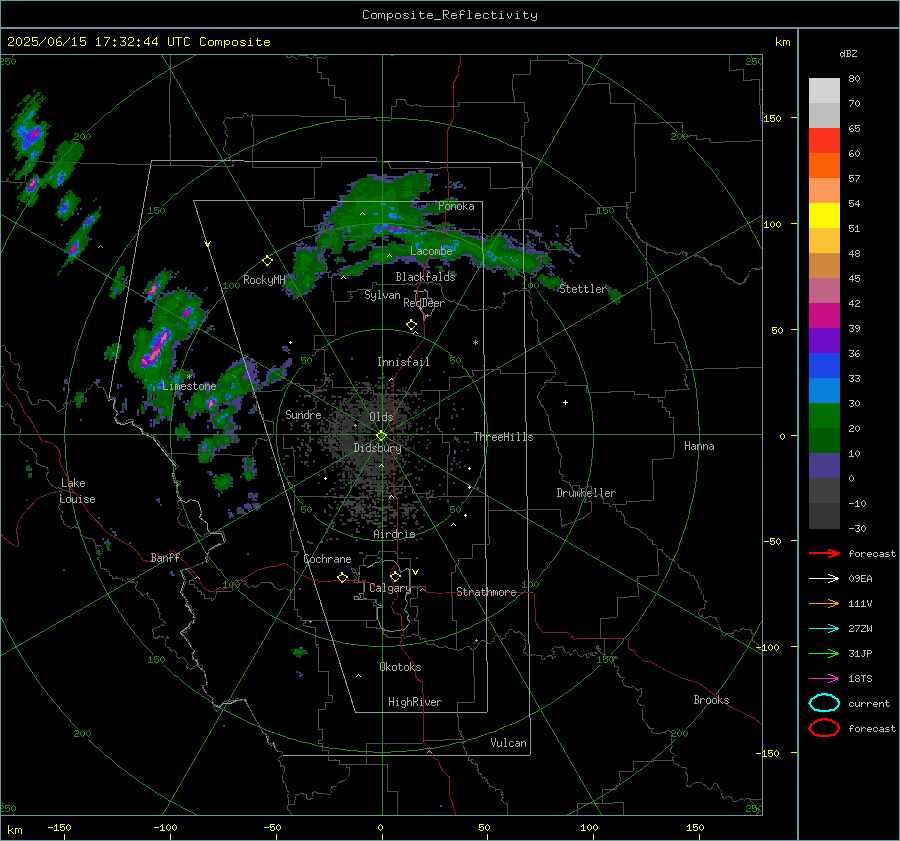Click the Didsbury label
The image size is (900, 841).
coord(377,448)
